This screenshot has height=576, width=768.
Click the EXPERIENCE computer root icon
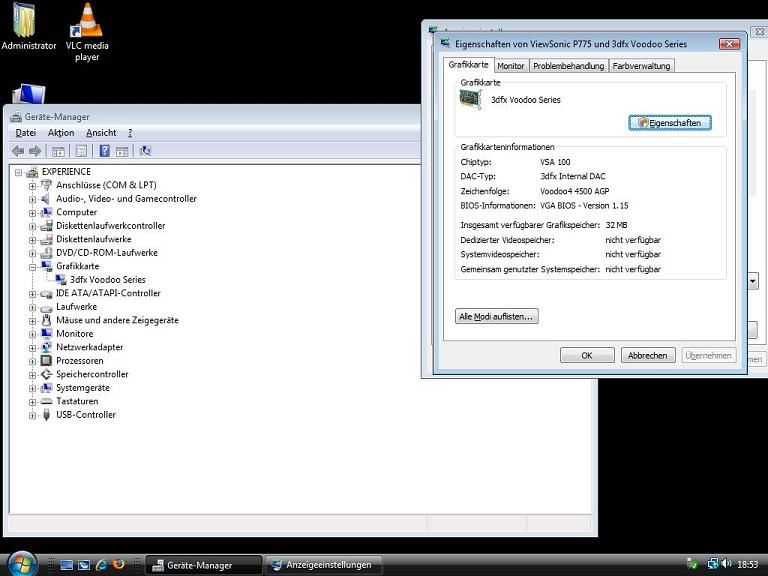(32, 172)
